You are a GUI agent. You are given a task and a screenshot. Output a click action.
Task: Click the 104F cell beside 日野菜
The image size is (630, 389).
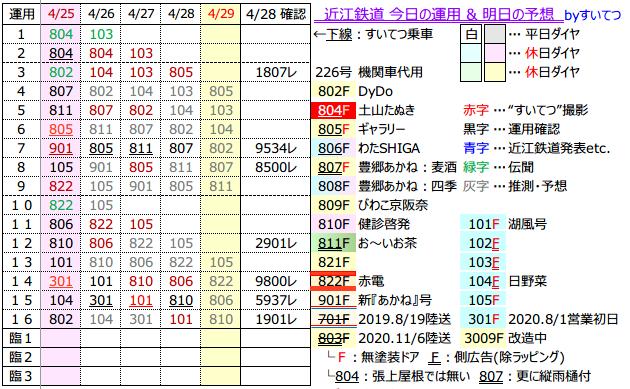pos(483,281)
